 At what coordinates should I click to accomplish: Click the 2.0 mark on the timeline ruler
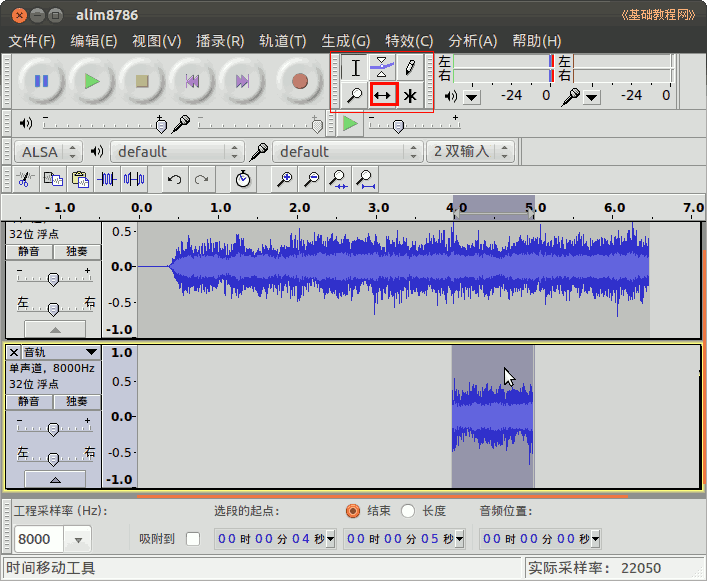point(299,208)
